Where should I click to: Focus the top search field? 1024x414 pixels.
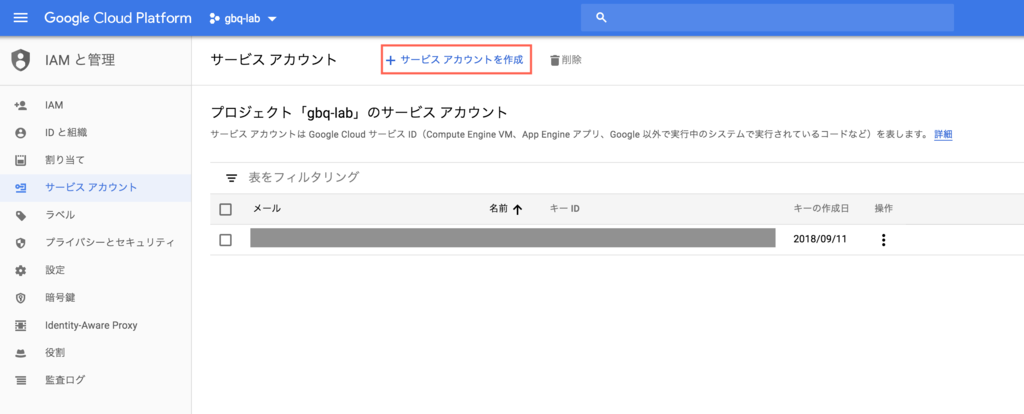coord(767,18)
